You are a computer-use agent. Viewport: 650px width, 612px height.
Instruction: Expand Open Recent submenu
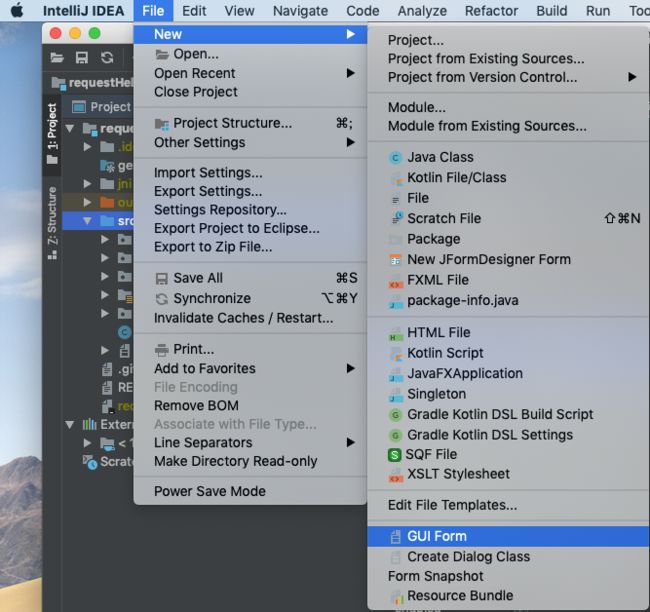pyautogui.click(x=250, y=73)
